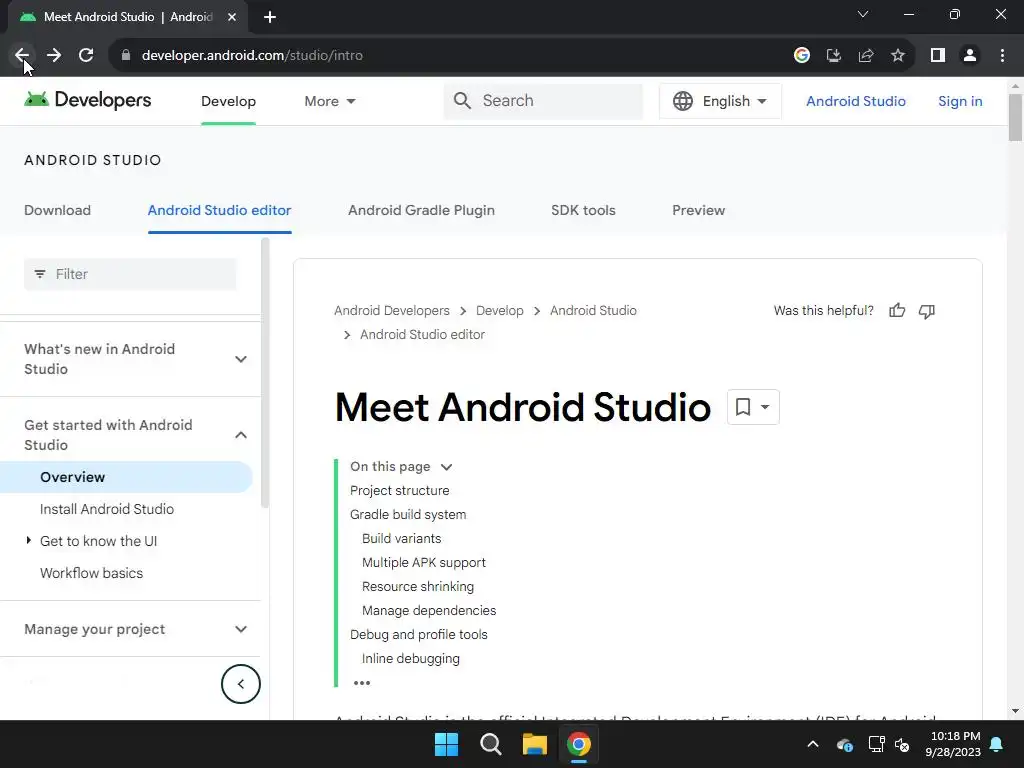
Task: Open the browser side panel icon
Action: (x=938, y=56)
